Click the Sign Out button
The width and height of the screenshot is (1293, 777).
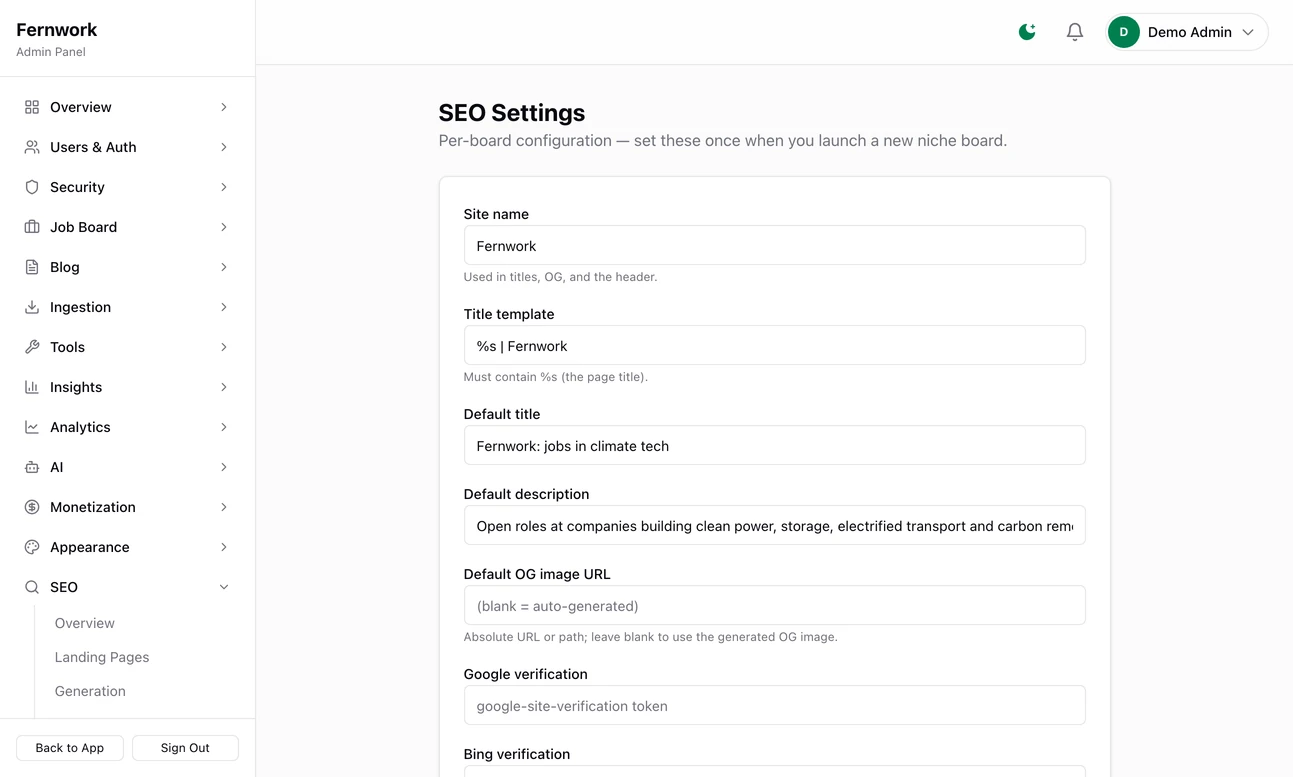185,748
